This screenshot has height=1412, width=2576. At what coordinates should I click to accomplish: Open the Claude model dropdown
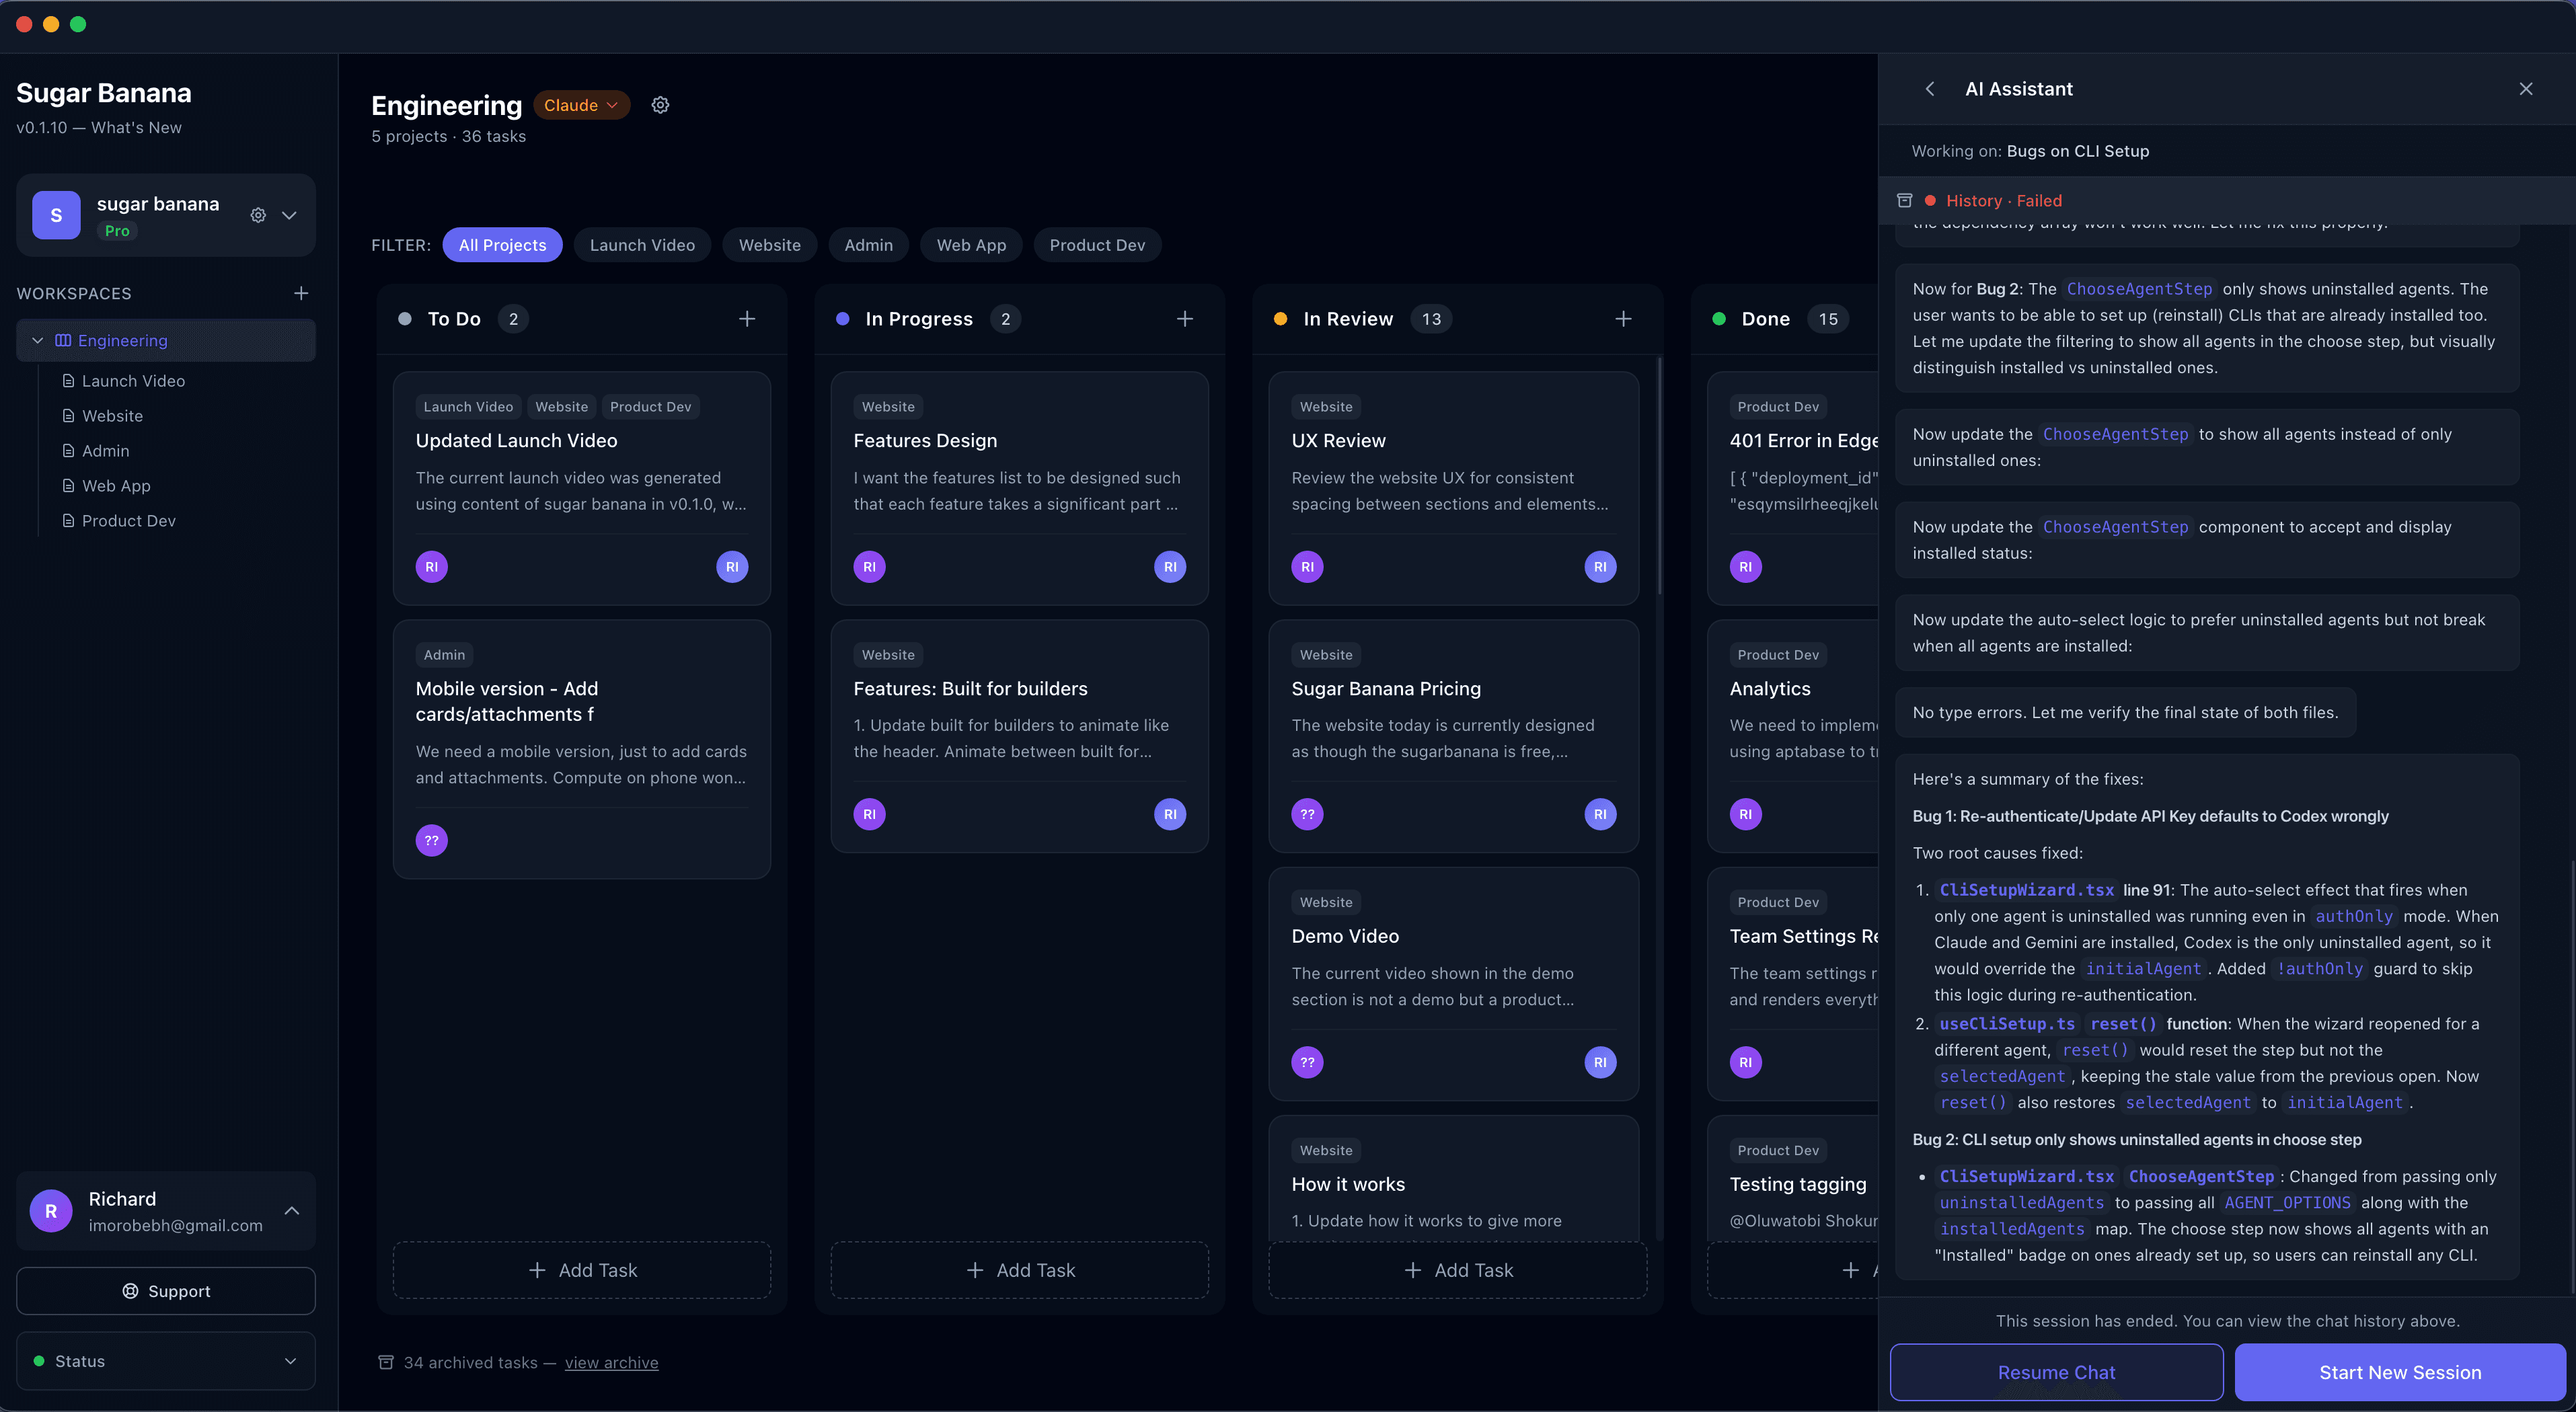coord(581,105)
